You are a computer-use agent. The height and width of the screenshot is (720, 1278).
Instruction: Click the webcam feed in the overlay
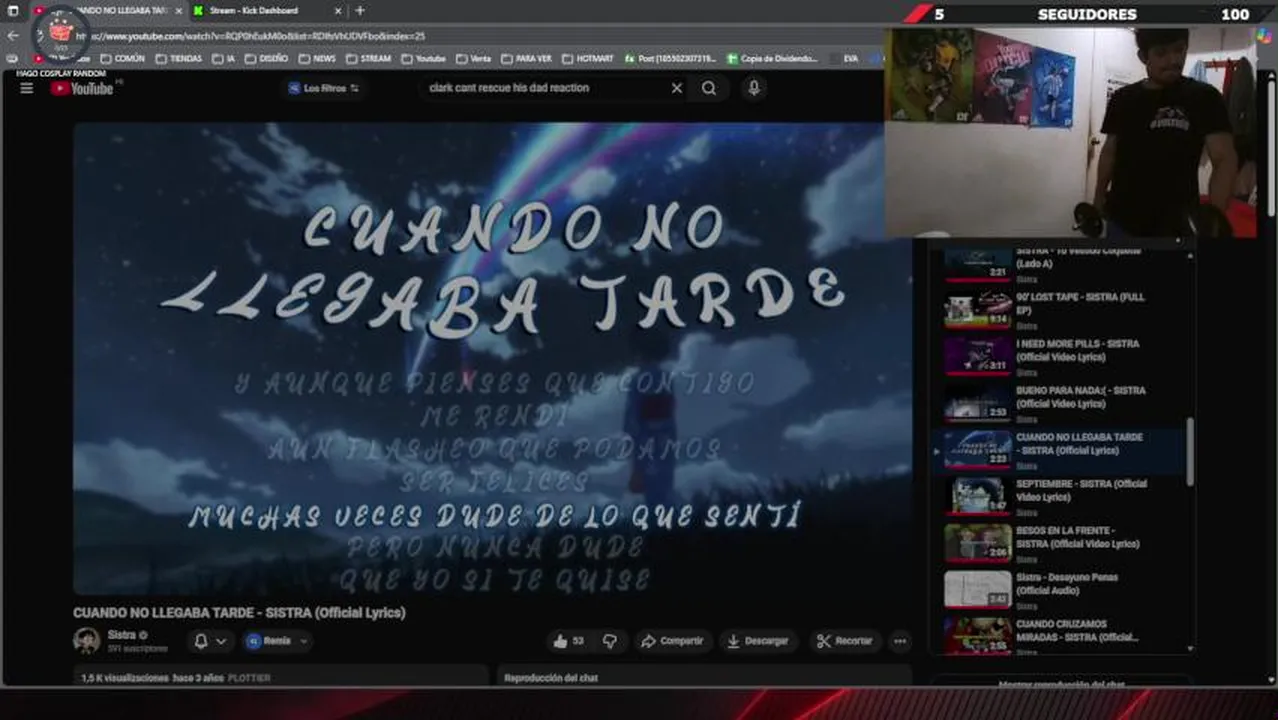tap(1070, 132)
